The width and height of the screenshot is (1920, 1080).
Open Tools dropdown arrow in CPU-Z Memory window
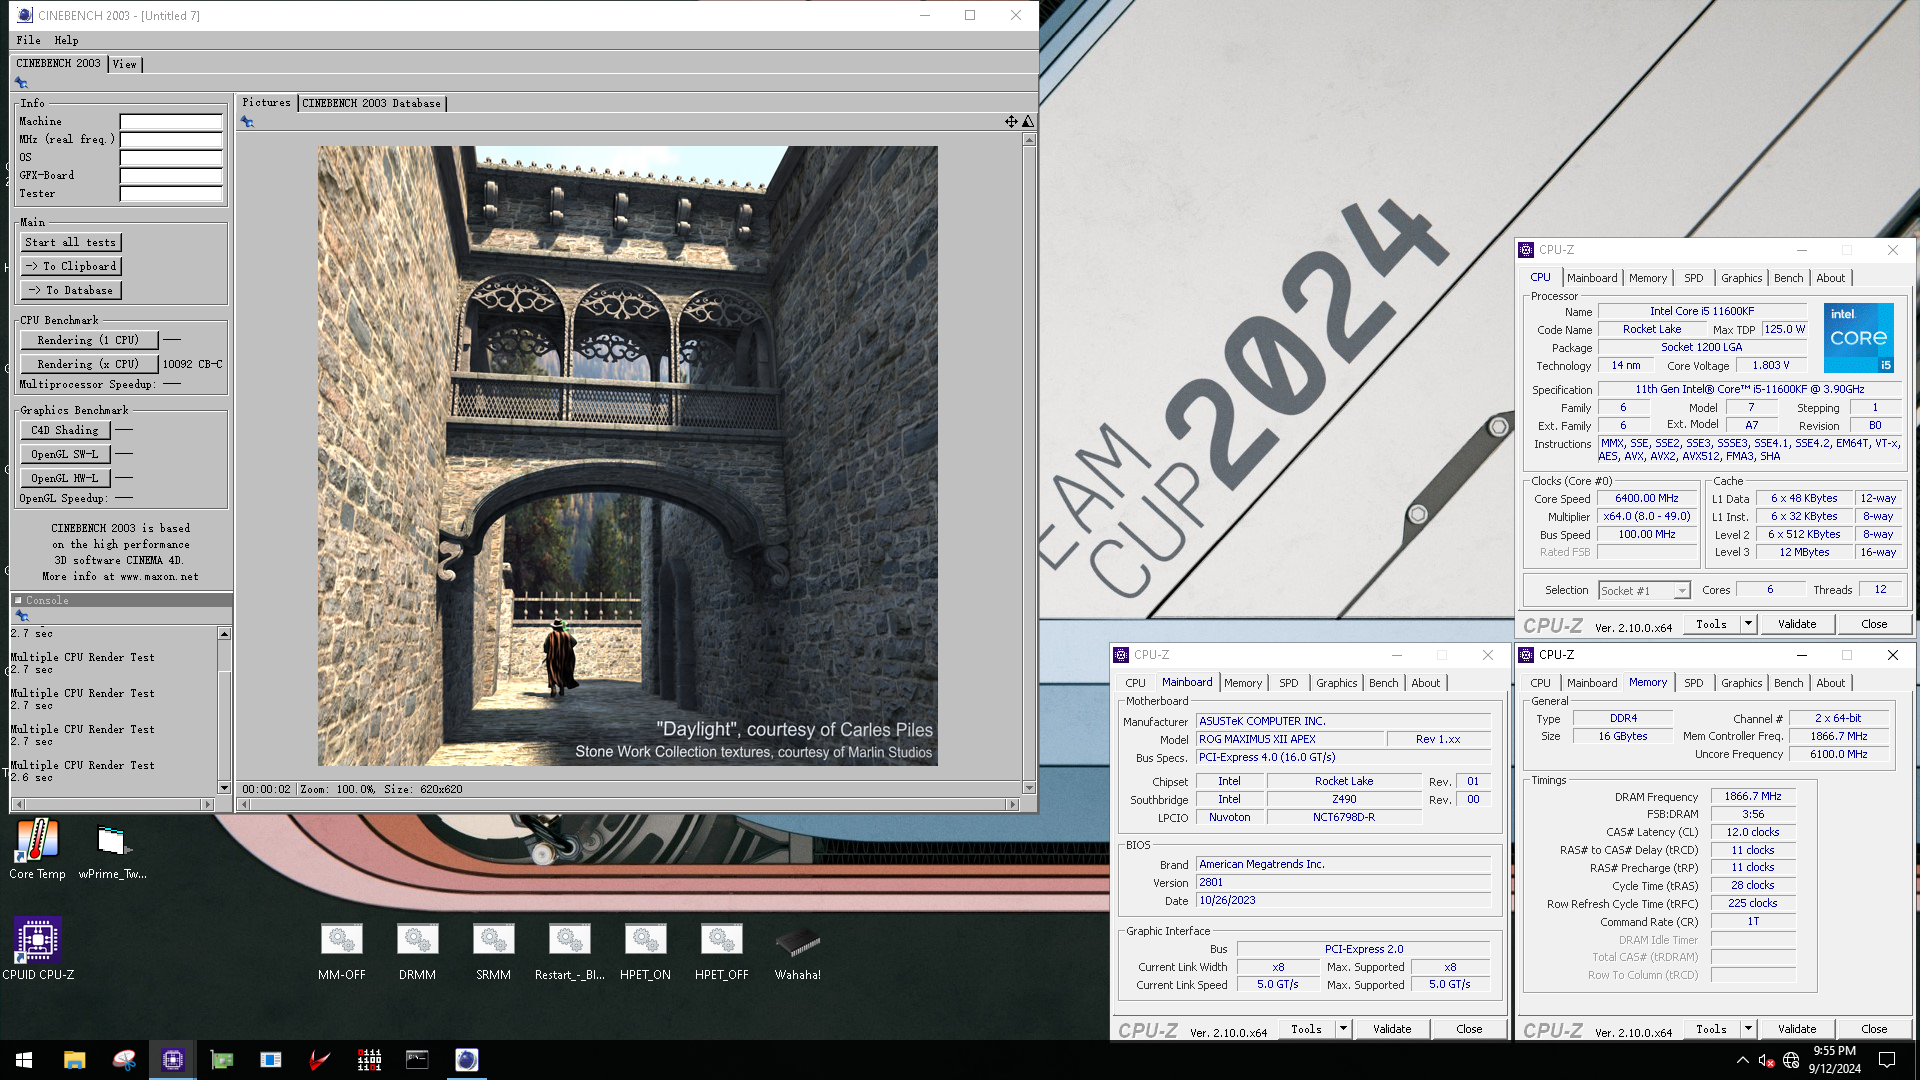1748,1029
